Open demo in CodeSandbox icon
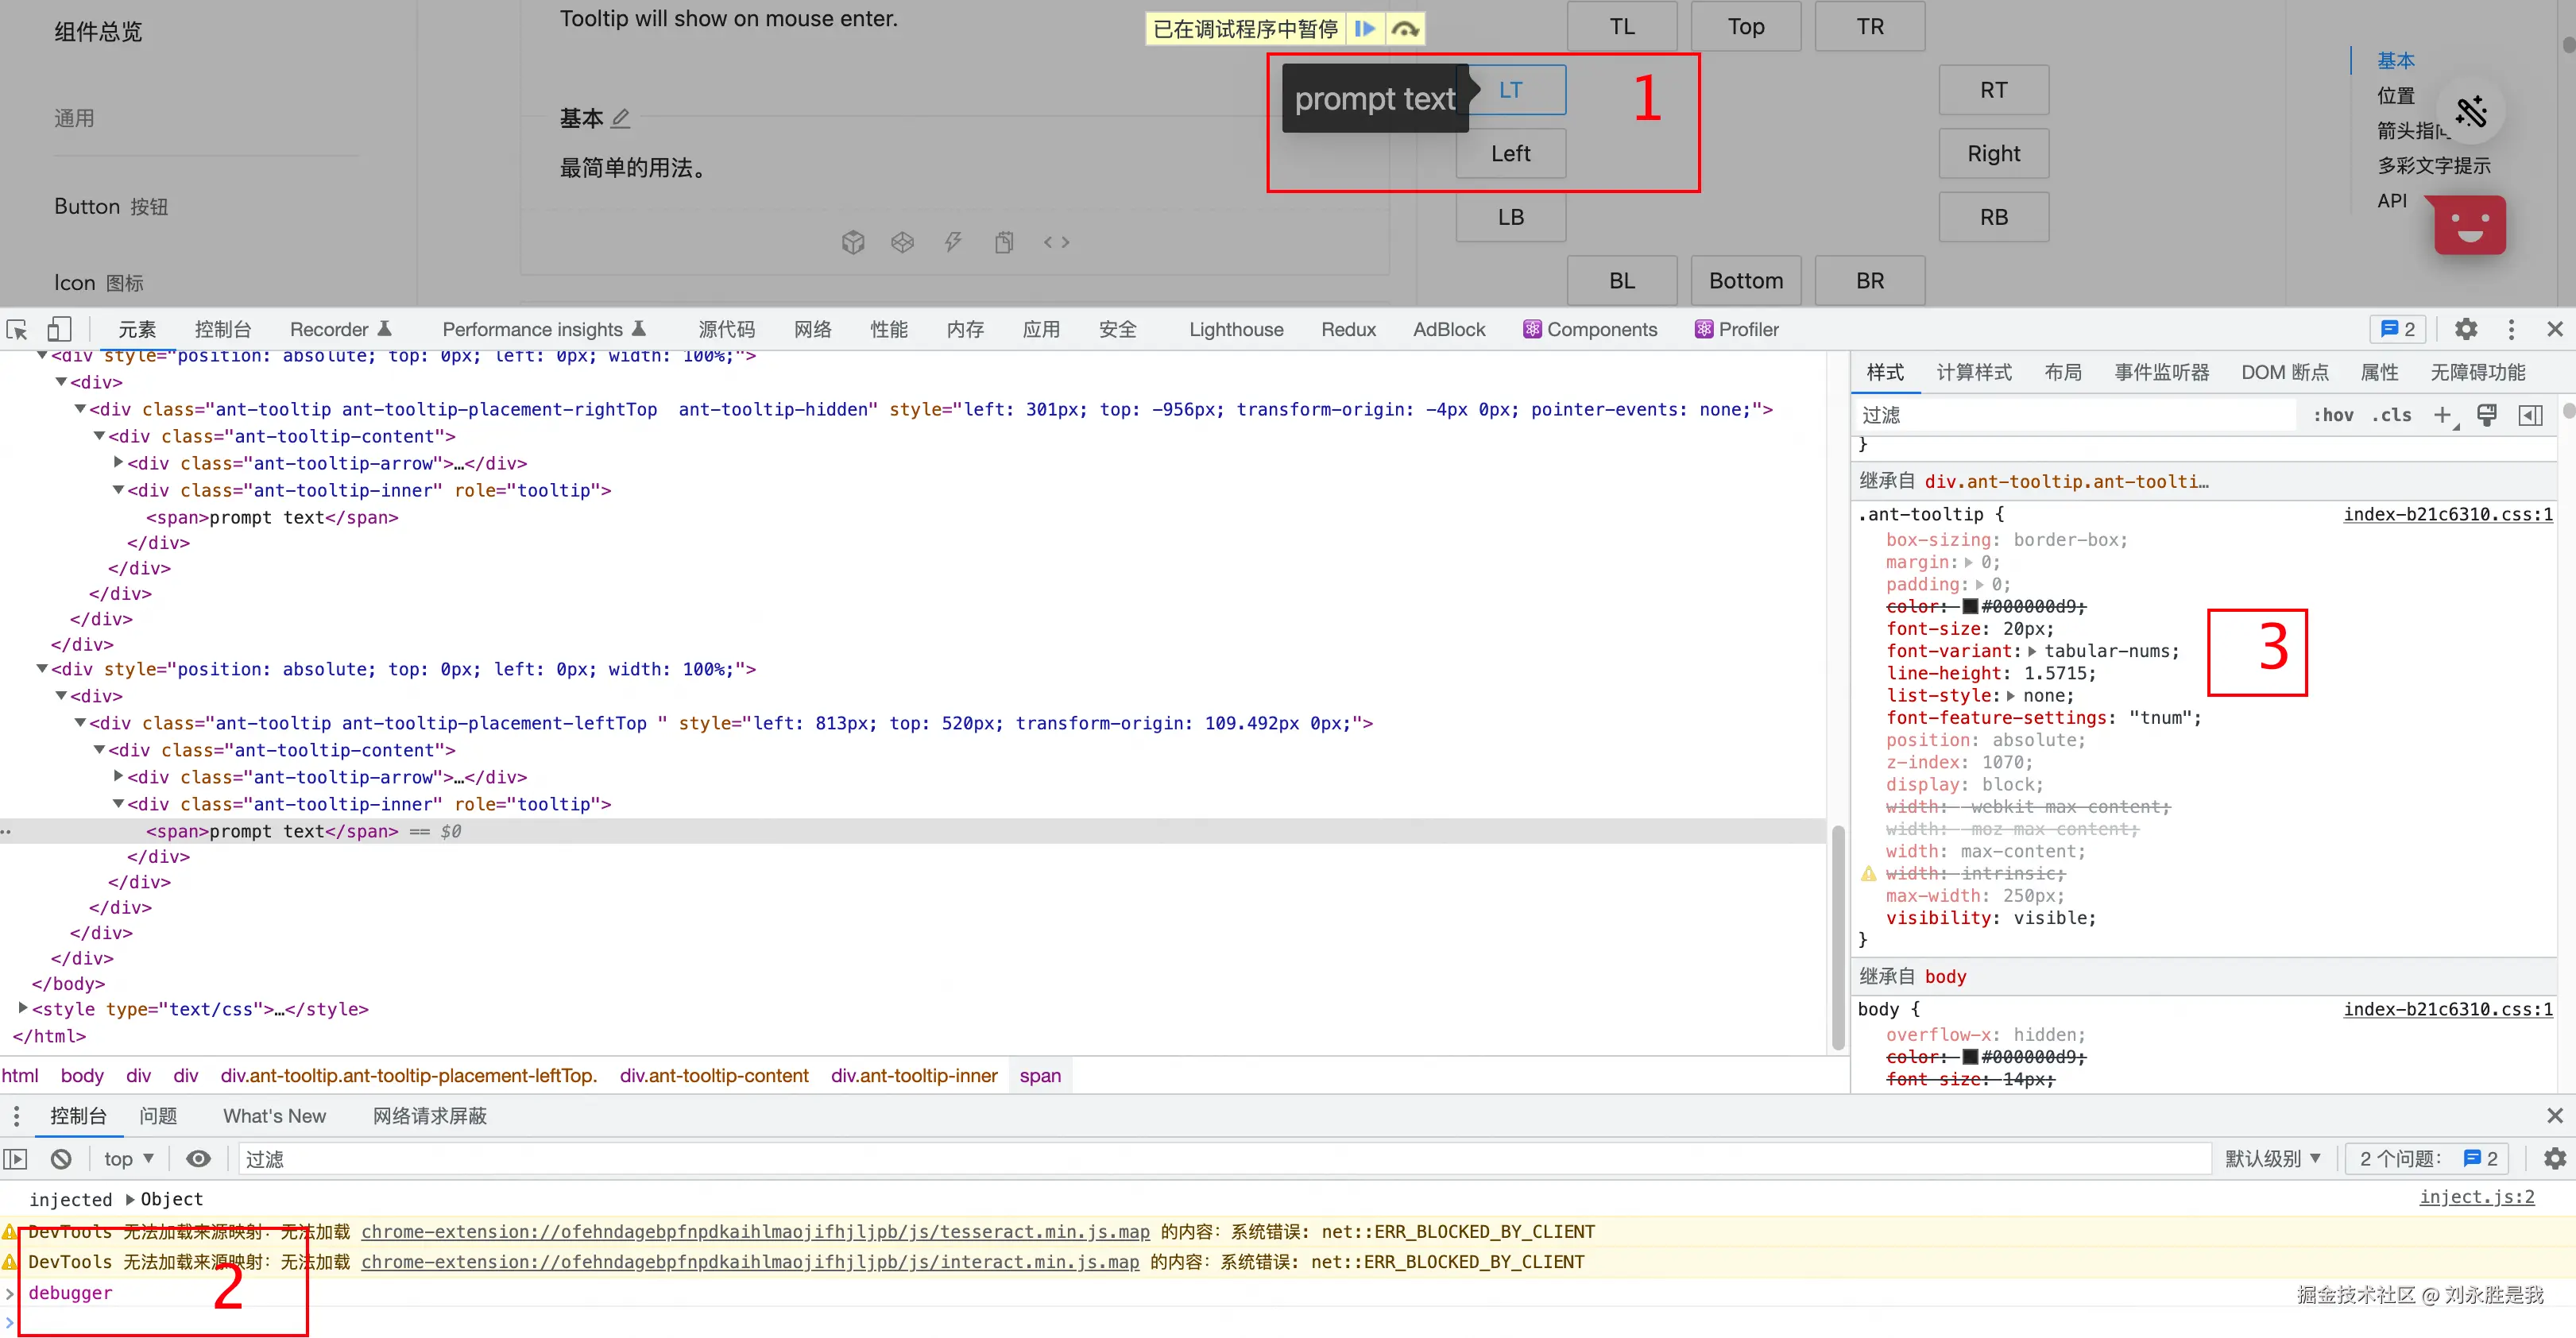This screenshot has height=1338, width=2576. [x=853, y=242]
